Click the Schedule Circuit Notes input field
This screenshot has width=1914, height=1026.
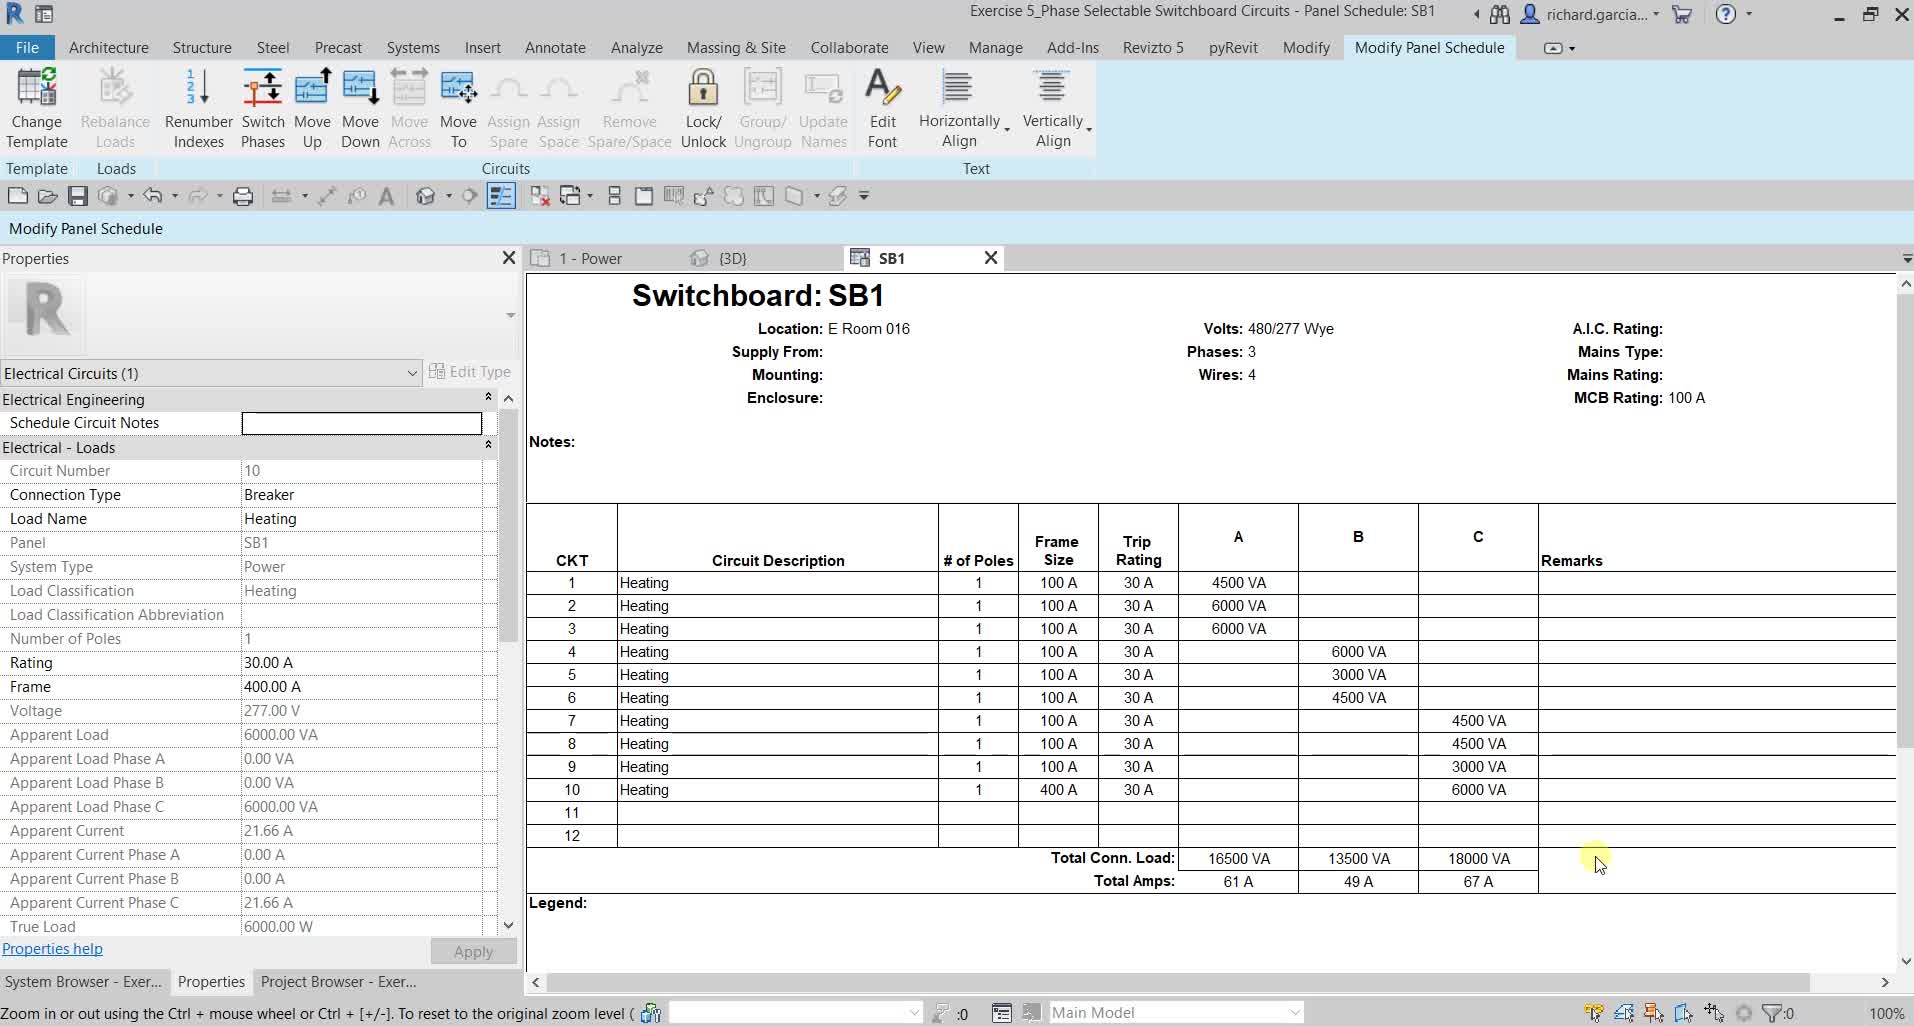pos(360,423)
